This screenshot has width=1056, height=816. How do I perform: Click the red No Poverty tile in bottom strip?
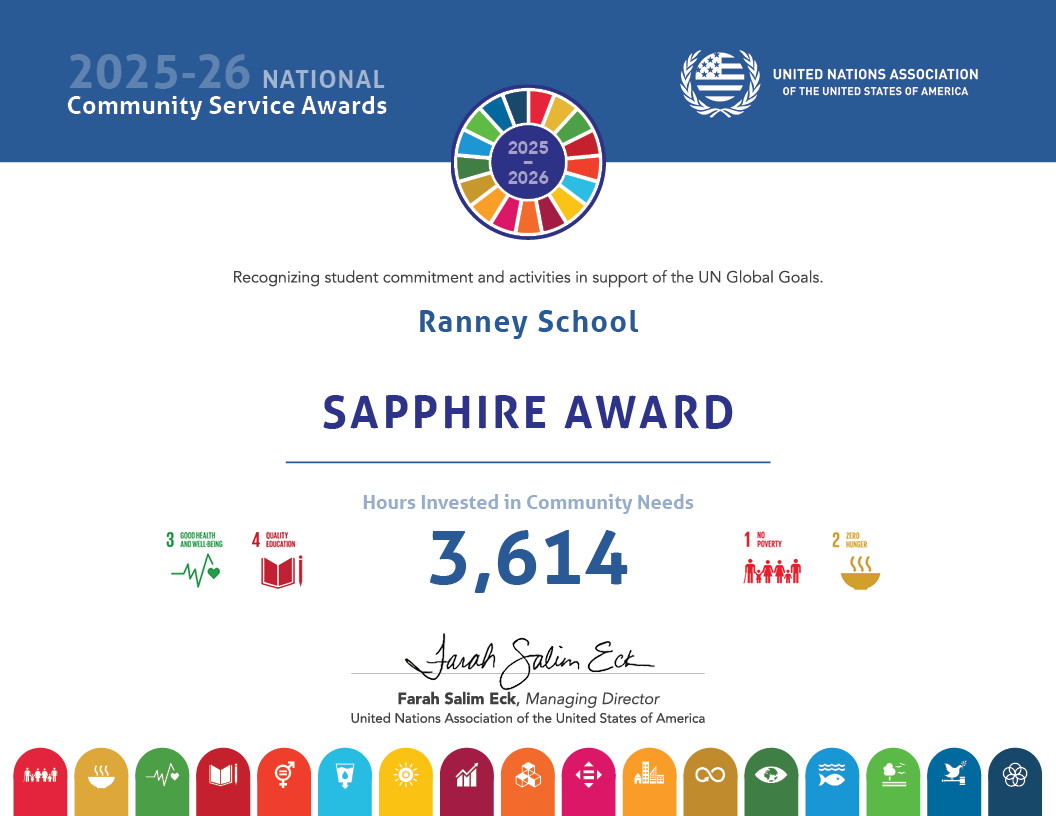pyautogui.click(x=40, y=782)
